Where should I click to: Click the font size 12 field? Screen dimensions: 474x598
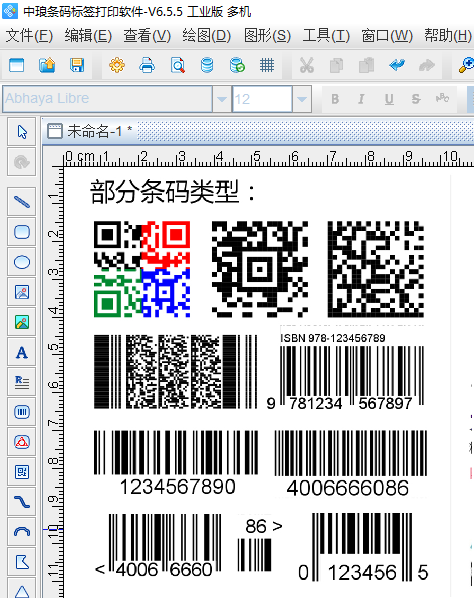[x=262, y=99]
